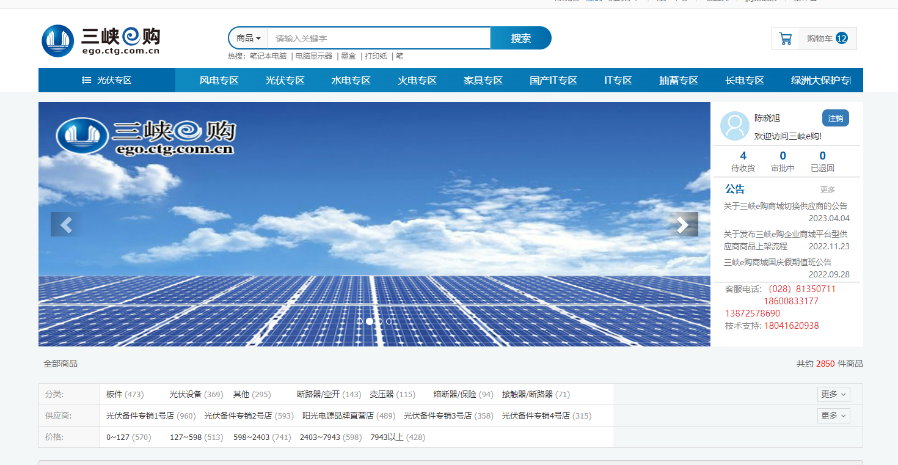Screen dimensions: 898x465
Task: Open announcement 关于发布三峡e购企业商城平台型供应商商品上架流程
Action: [x=785, y=240]
